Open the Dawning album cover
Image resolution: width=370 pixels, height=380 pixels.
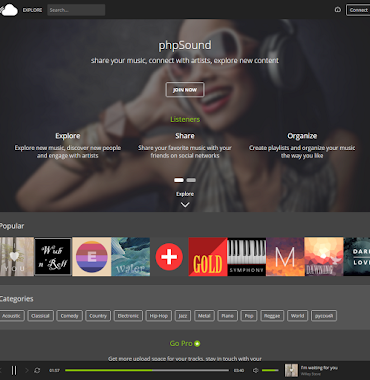pos(324,257)
